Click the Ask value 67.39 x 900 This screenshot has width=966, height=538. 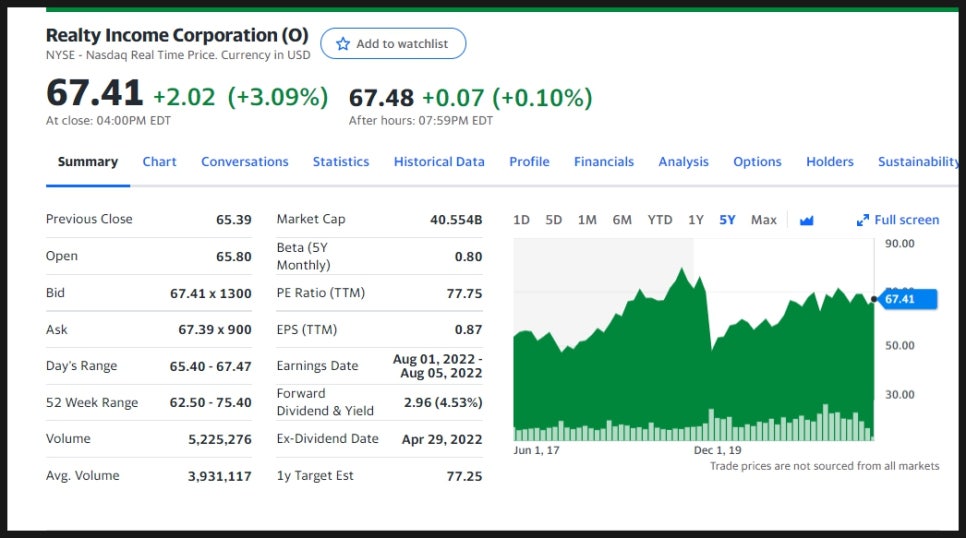215,330
